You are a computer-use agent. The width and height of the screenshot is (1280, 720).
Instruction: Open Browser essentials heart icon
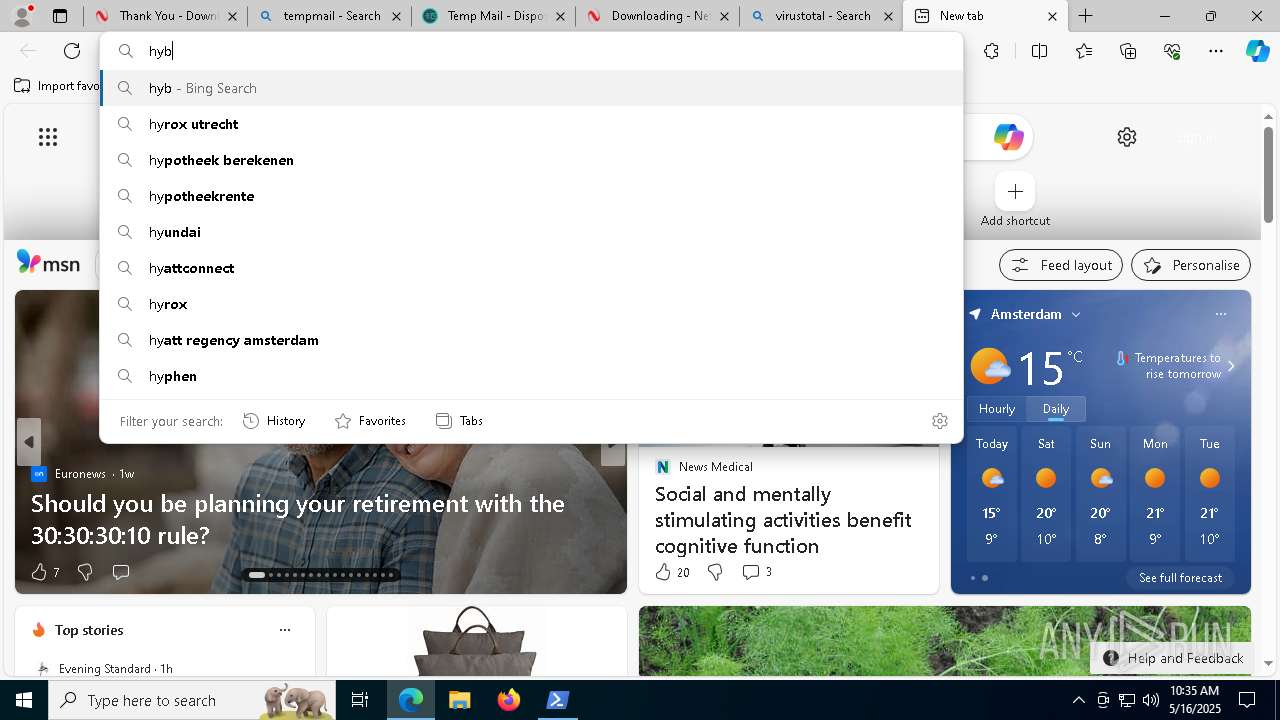(x=1172, y=51)
